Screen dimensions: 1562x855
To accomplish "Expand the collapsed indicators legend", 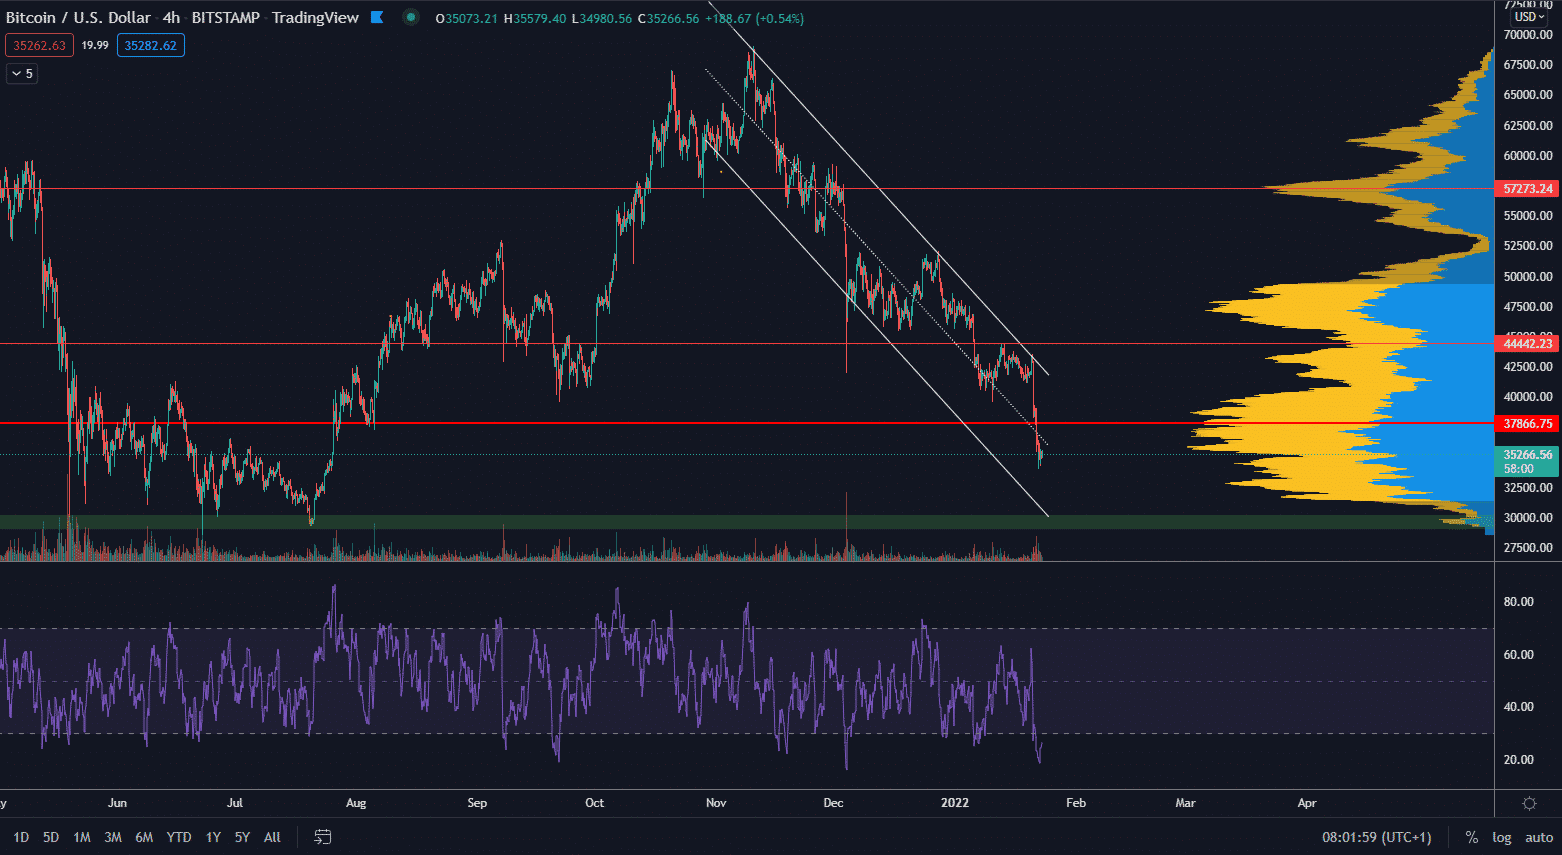I will click(22, 73).
